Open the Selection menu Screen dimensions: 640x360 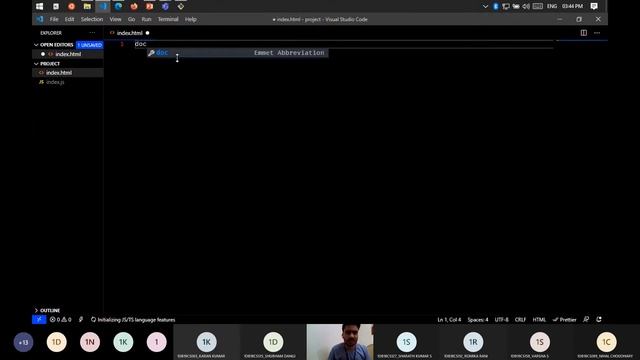92,19
